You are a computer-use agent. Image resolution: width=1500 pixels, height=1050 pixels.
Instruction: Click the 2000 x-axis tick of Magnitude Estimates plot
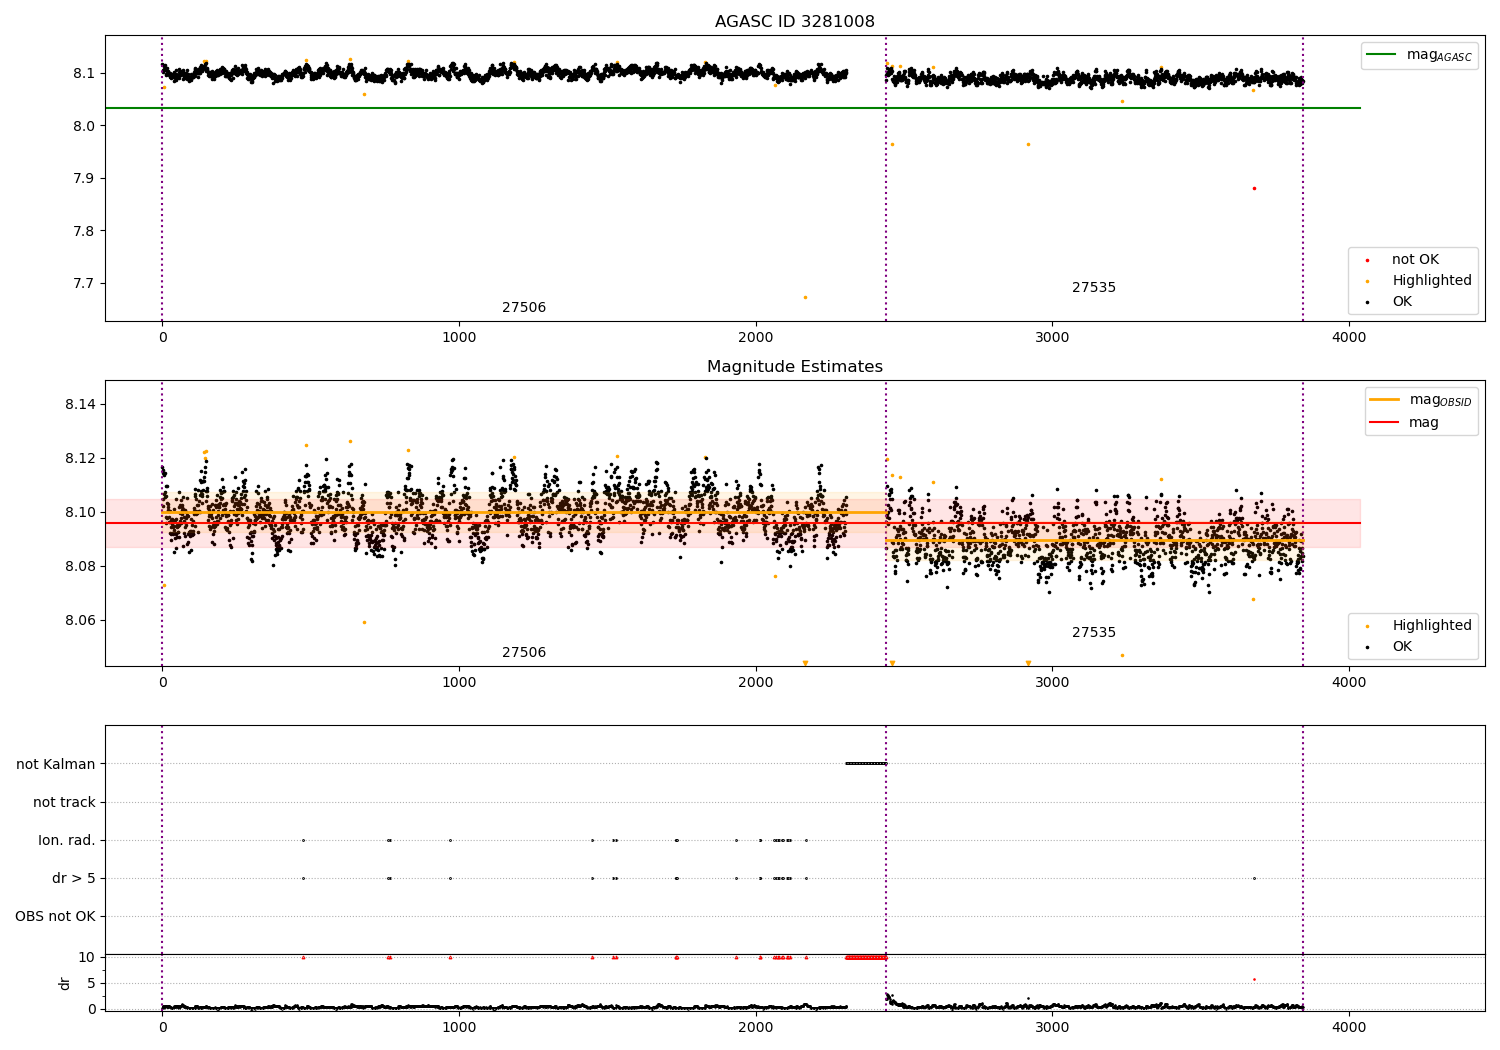pyautogui.click(x=756, y=683)
